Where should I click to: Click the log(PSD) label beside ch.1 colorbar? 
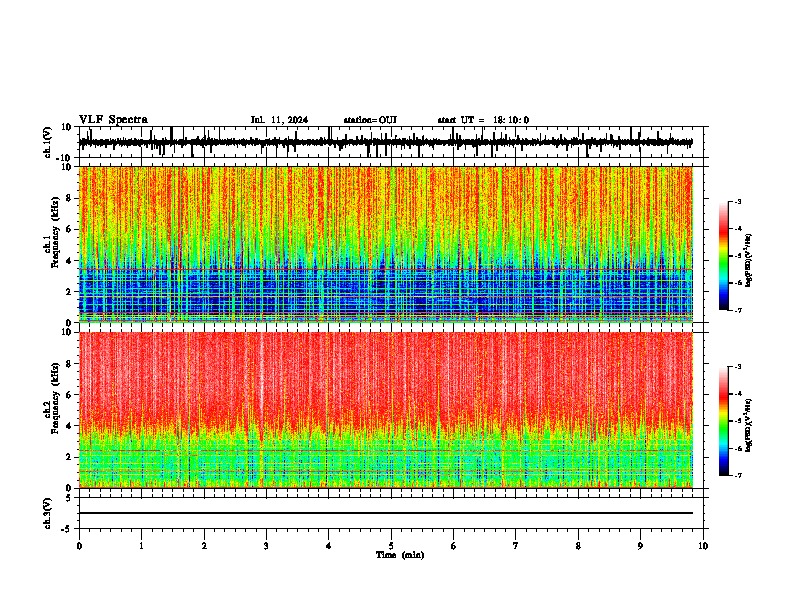click(x=749, y=260)
